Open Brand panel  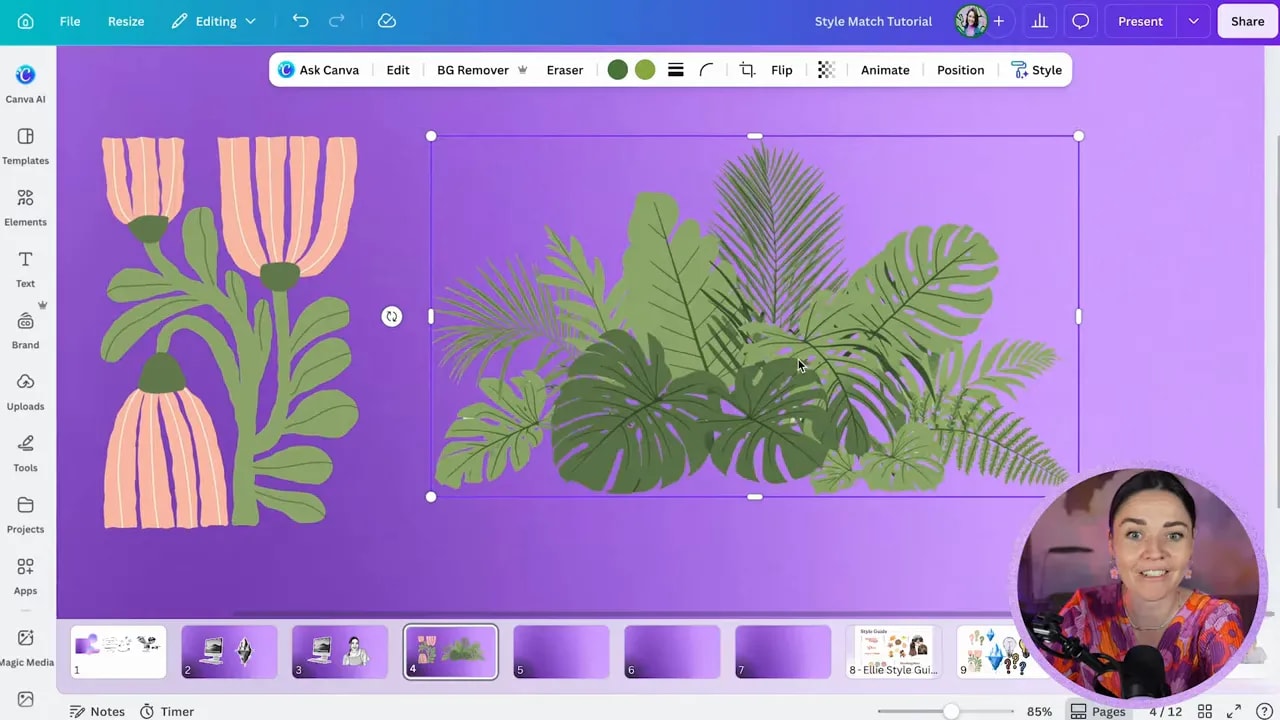[25, 331]
